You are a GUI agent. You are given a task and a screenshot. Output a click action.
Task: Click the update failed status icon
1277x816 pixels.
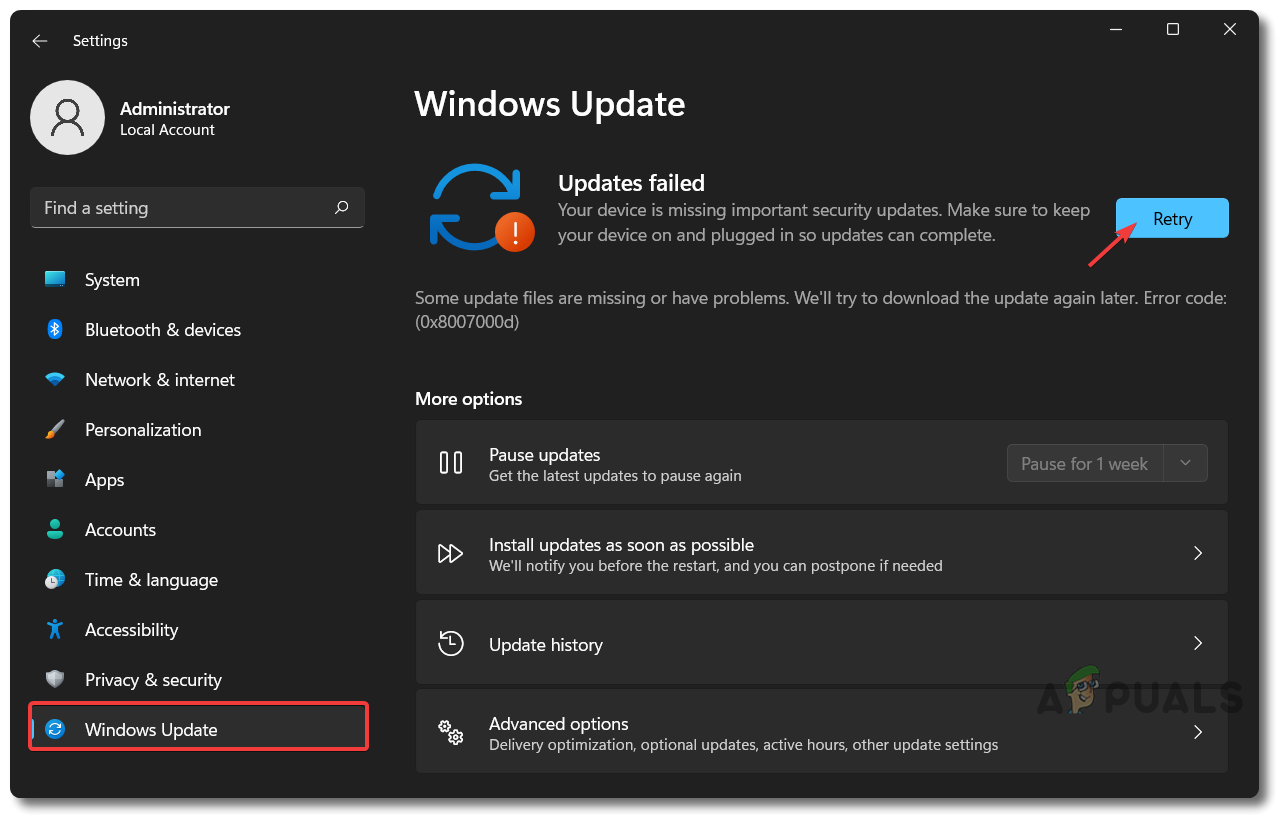(481, 207)
